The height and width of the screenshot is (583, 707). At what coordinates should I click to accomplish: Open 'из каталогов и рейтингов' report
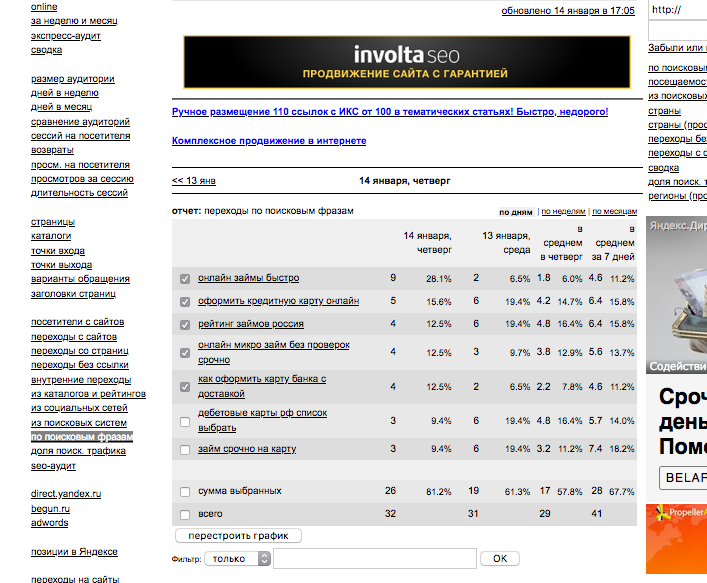click(x=88, y=394)
